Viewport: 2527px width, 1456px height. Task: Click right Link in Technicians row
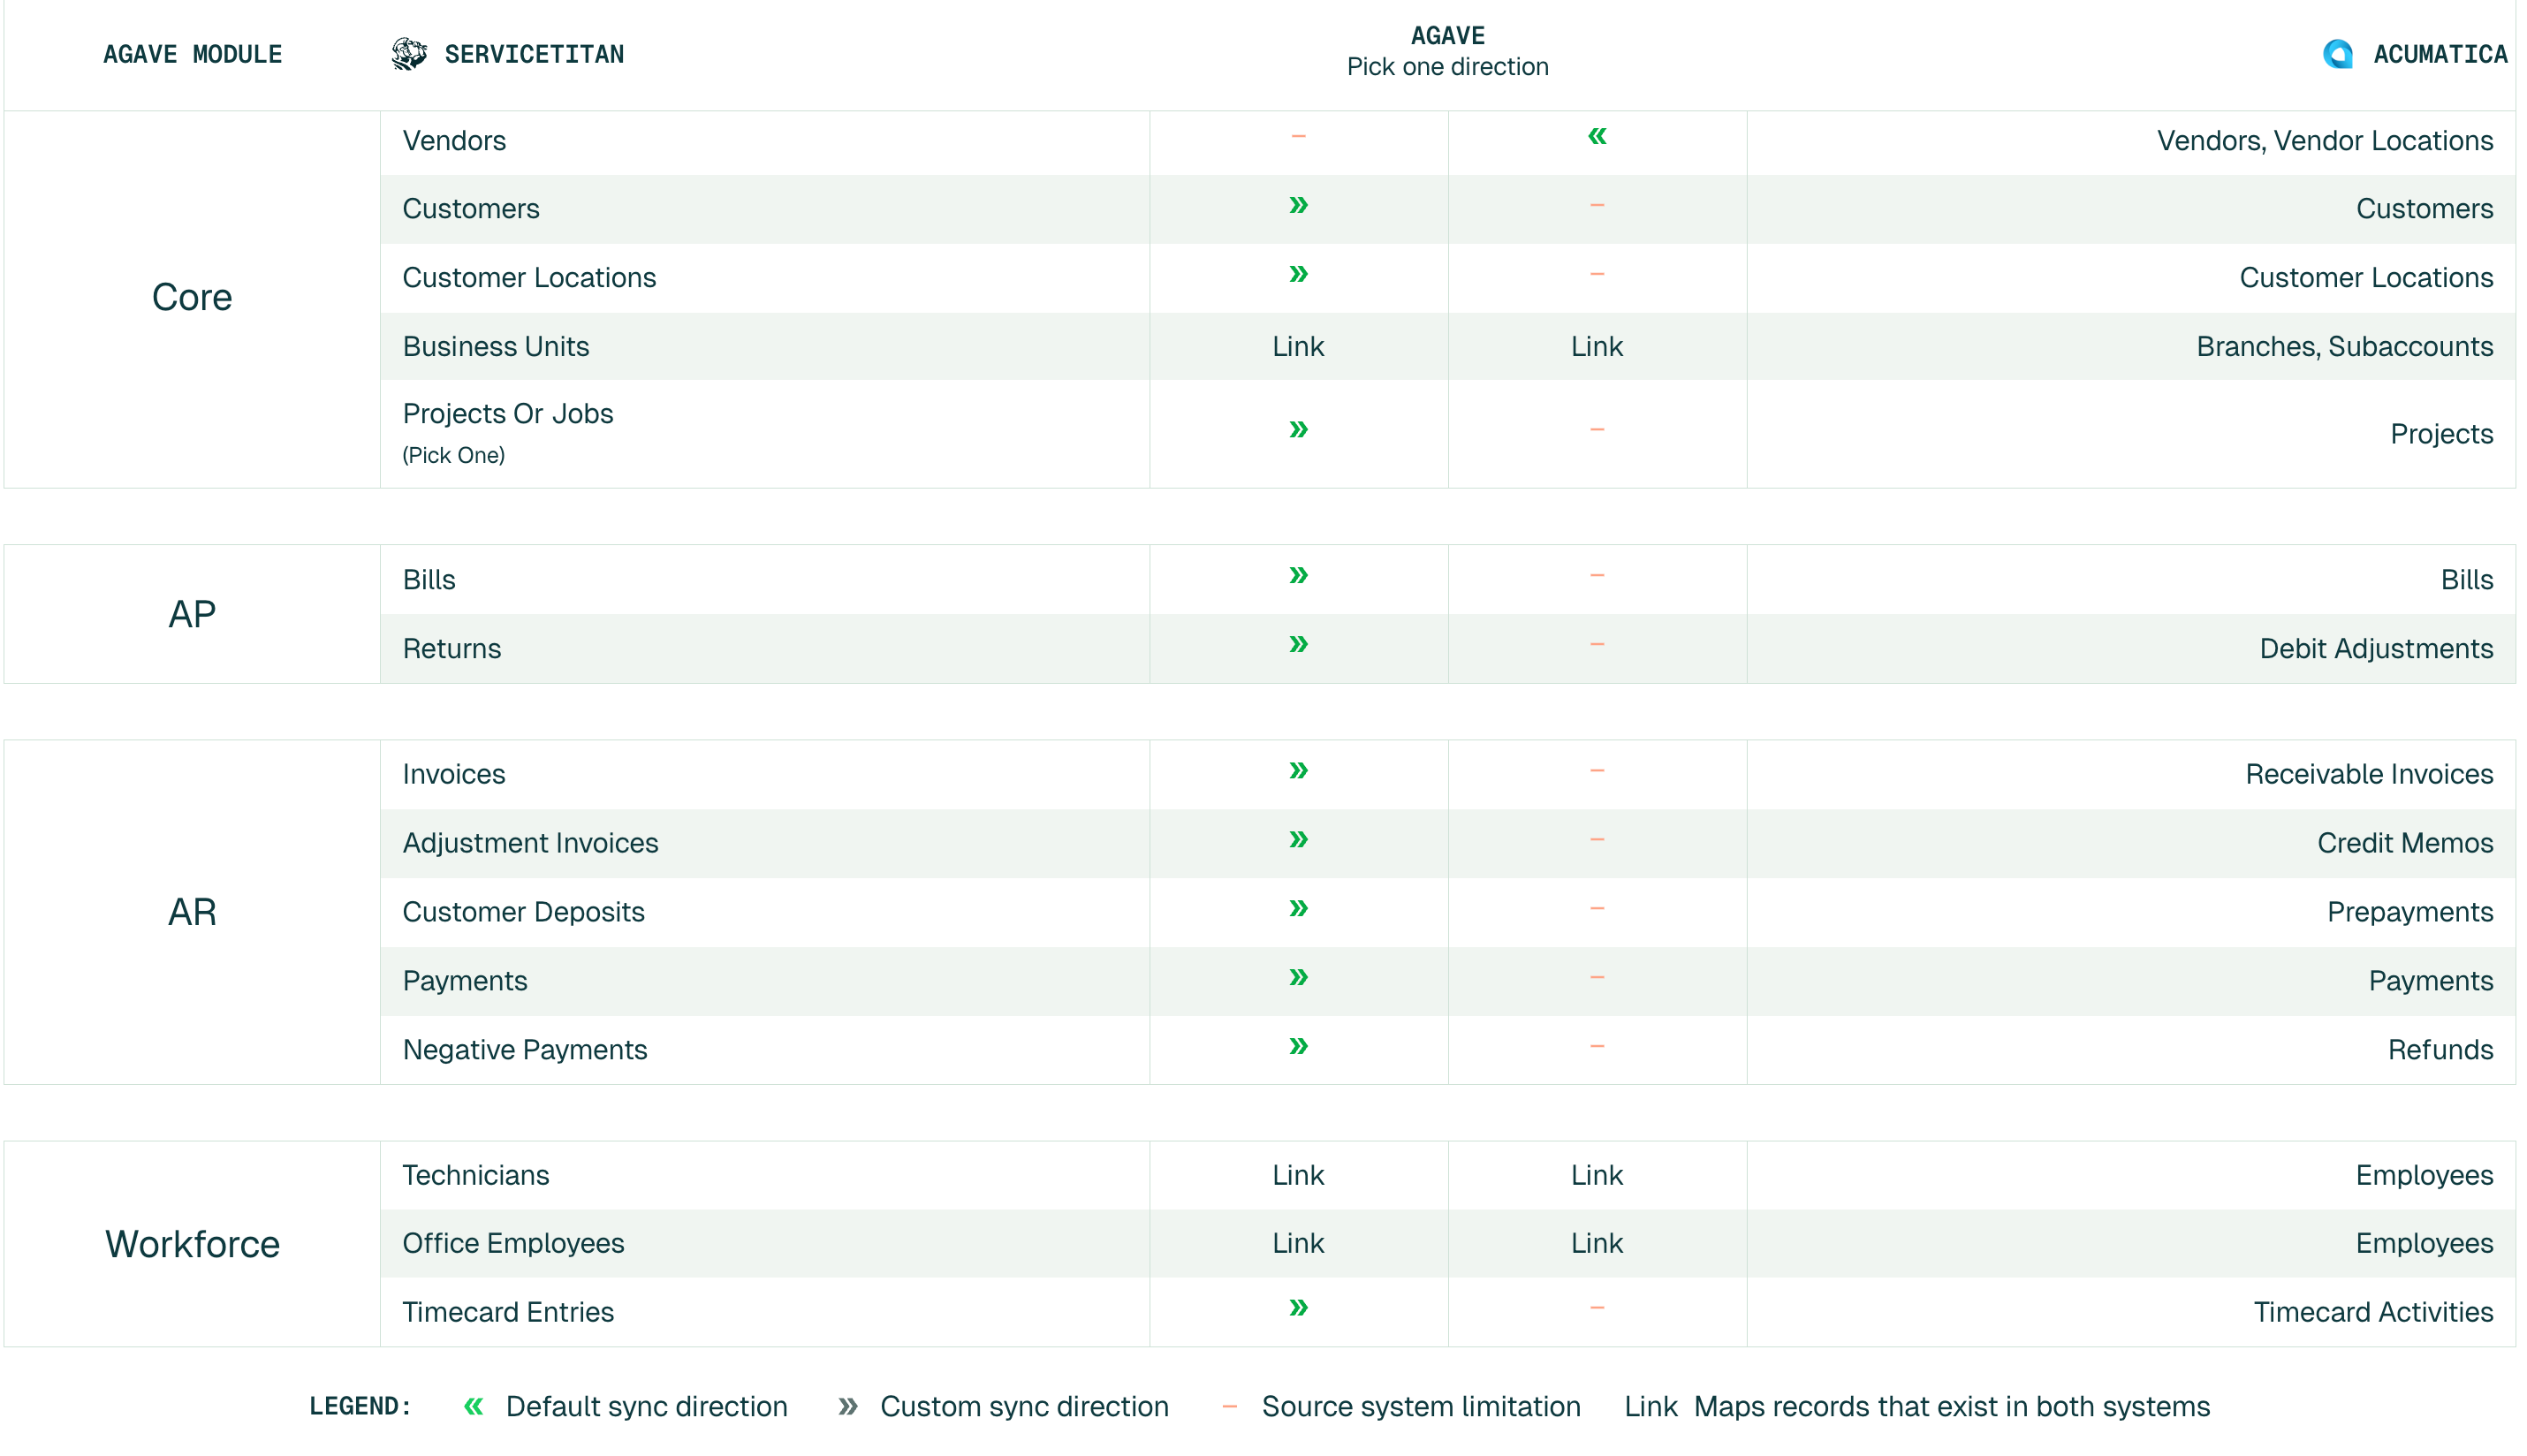1597,1175
